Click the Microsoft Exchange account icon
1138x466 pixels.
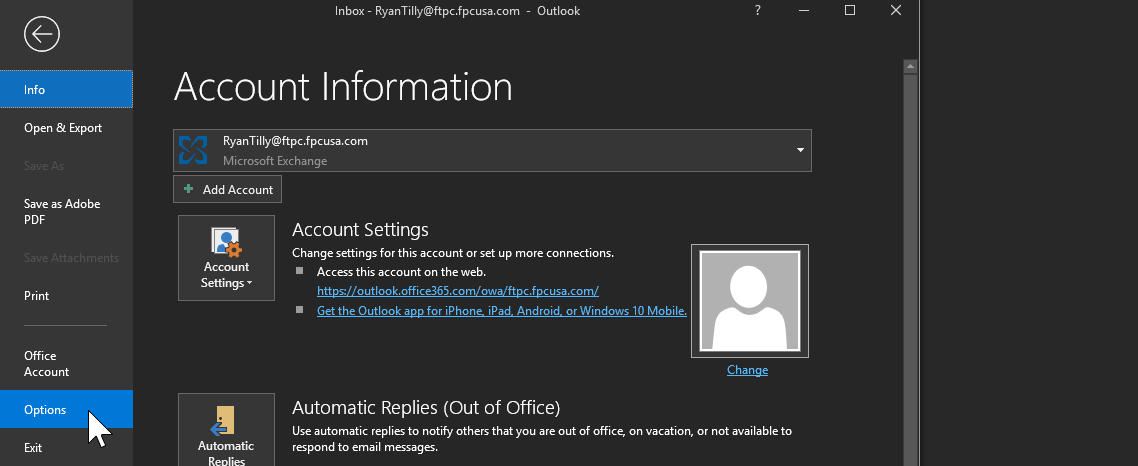coord(193,150)
